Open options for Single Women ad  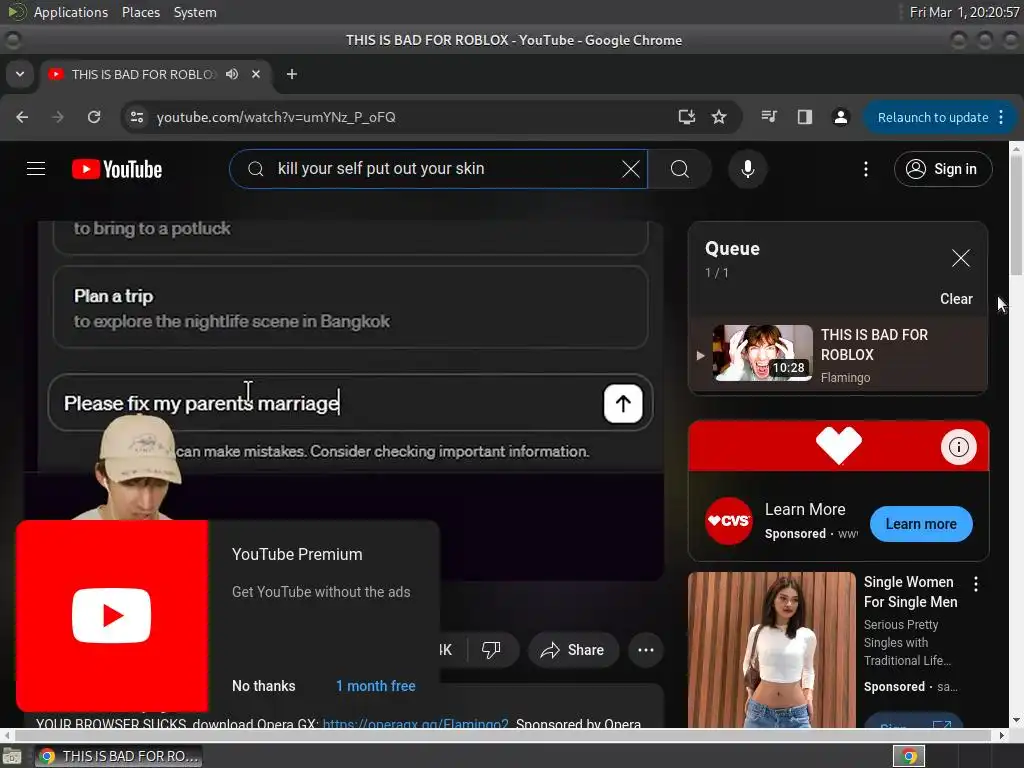pyautogui.click(x=976, y=584)
